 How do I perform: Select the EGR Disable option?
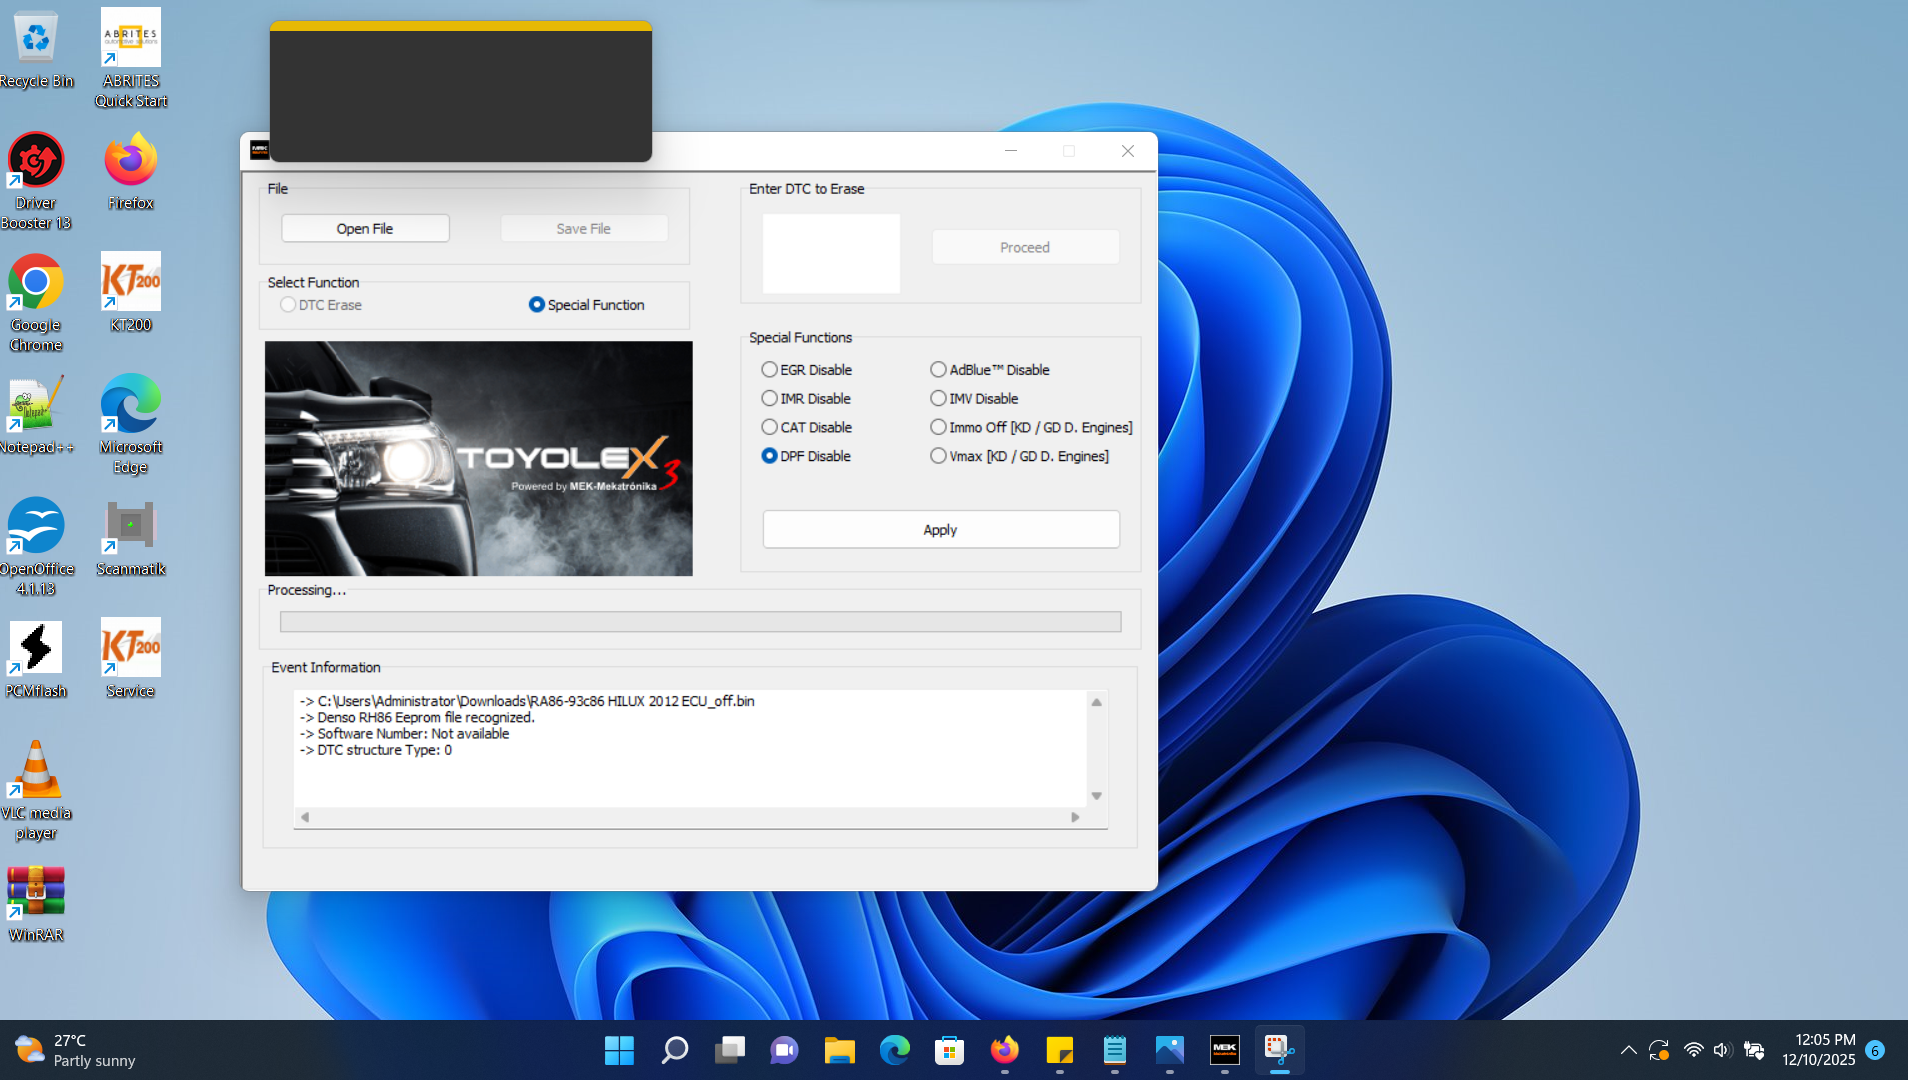click(x=769, y=370)
